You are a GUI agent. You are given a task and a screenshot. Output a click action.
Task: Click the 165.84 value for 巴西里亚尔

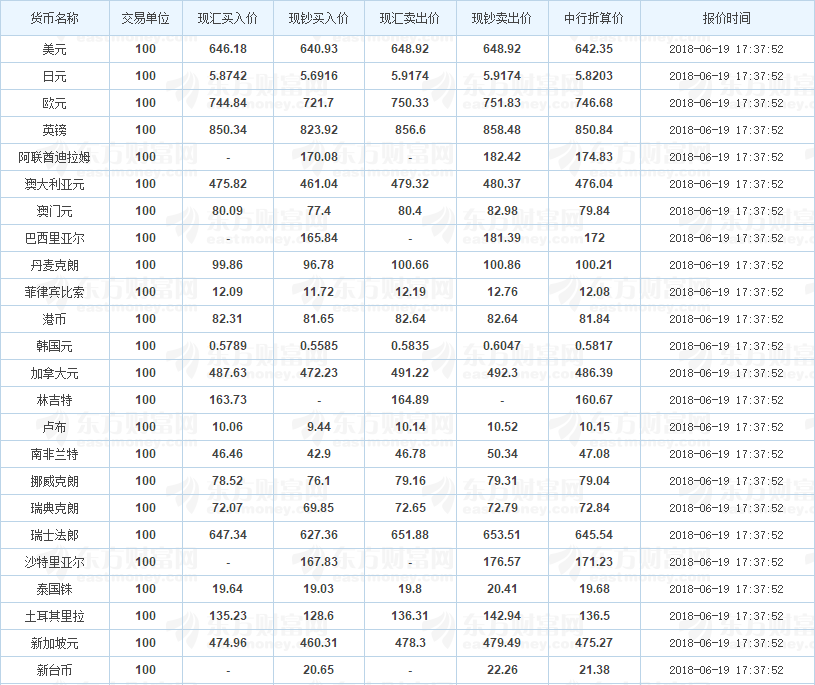tap(319, 238)
